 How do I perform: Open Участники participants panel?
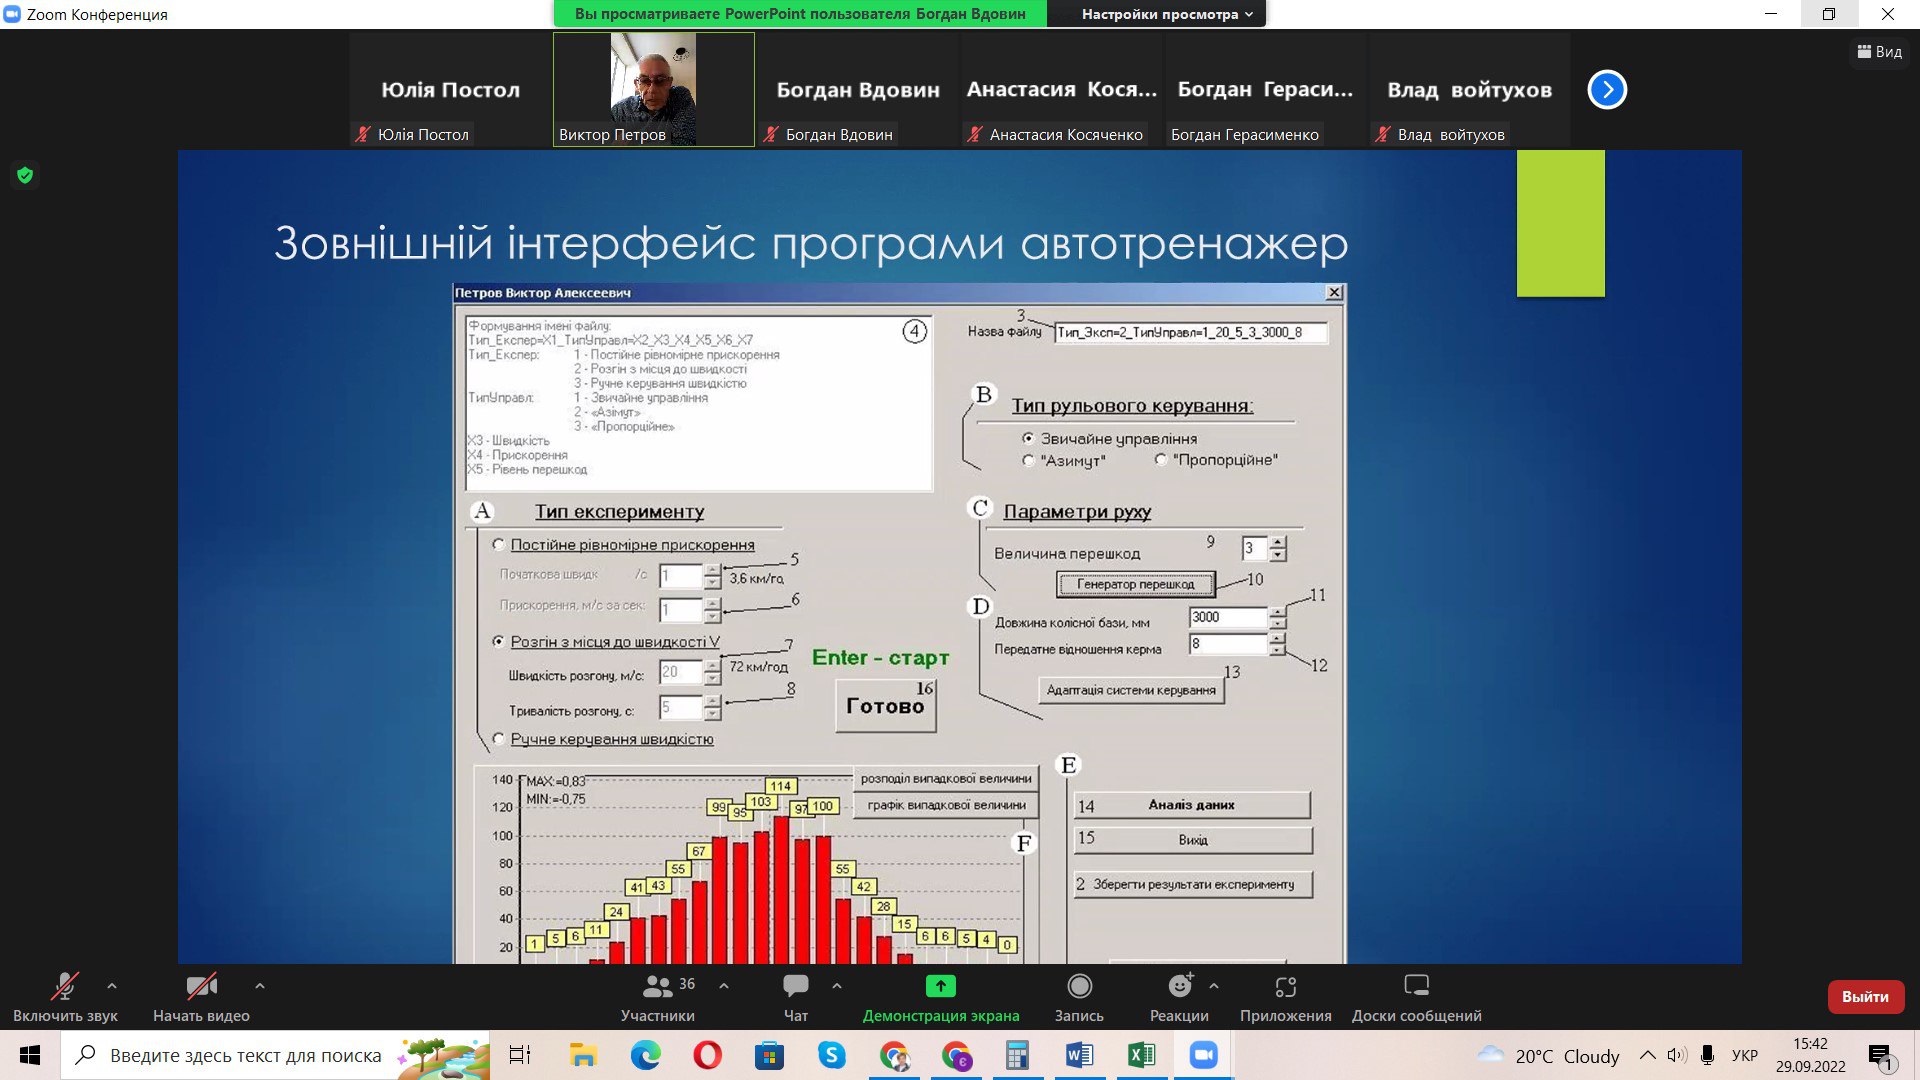point(657,988)
